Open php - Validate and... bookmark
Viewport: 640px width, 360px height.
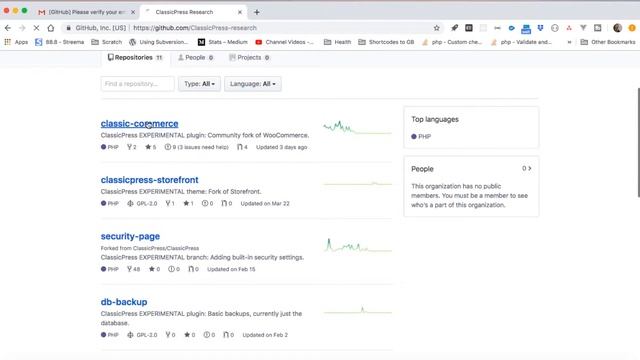point(521,42)
